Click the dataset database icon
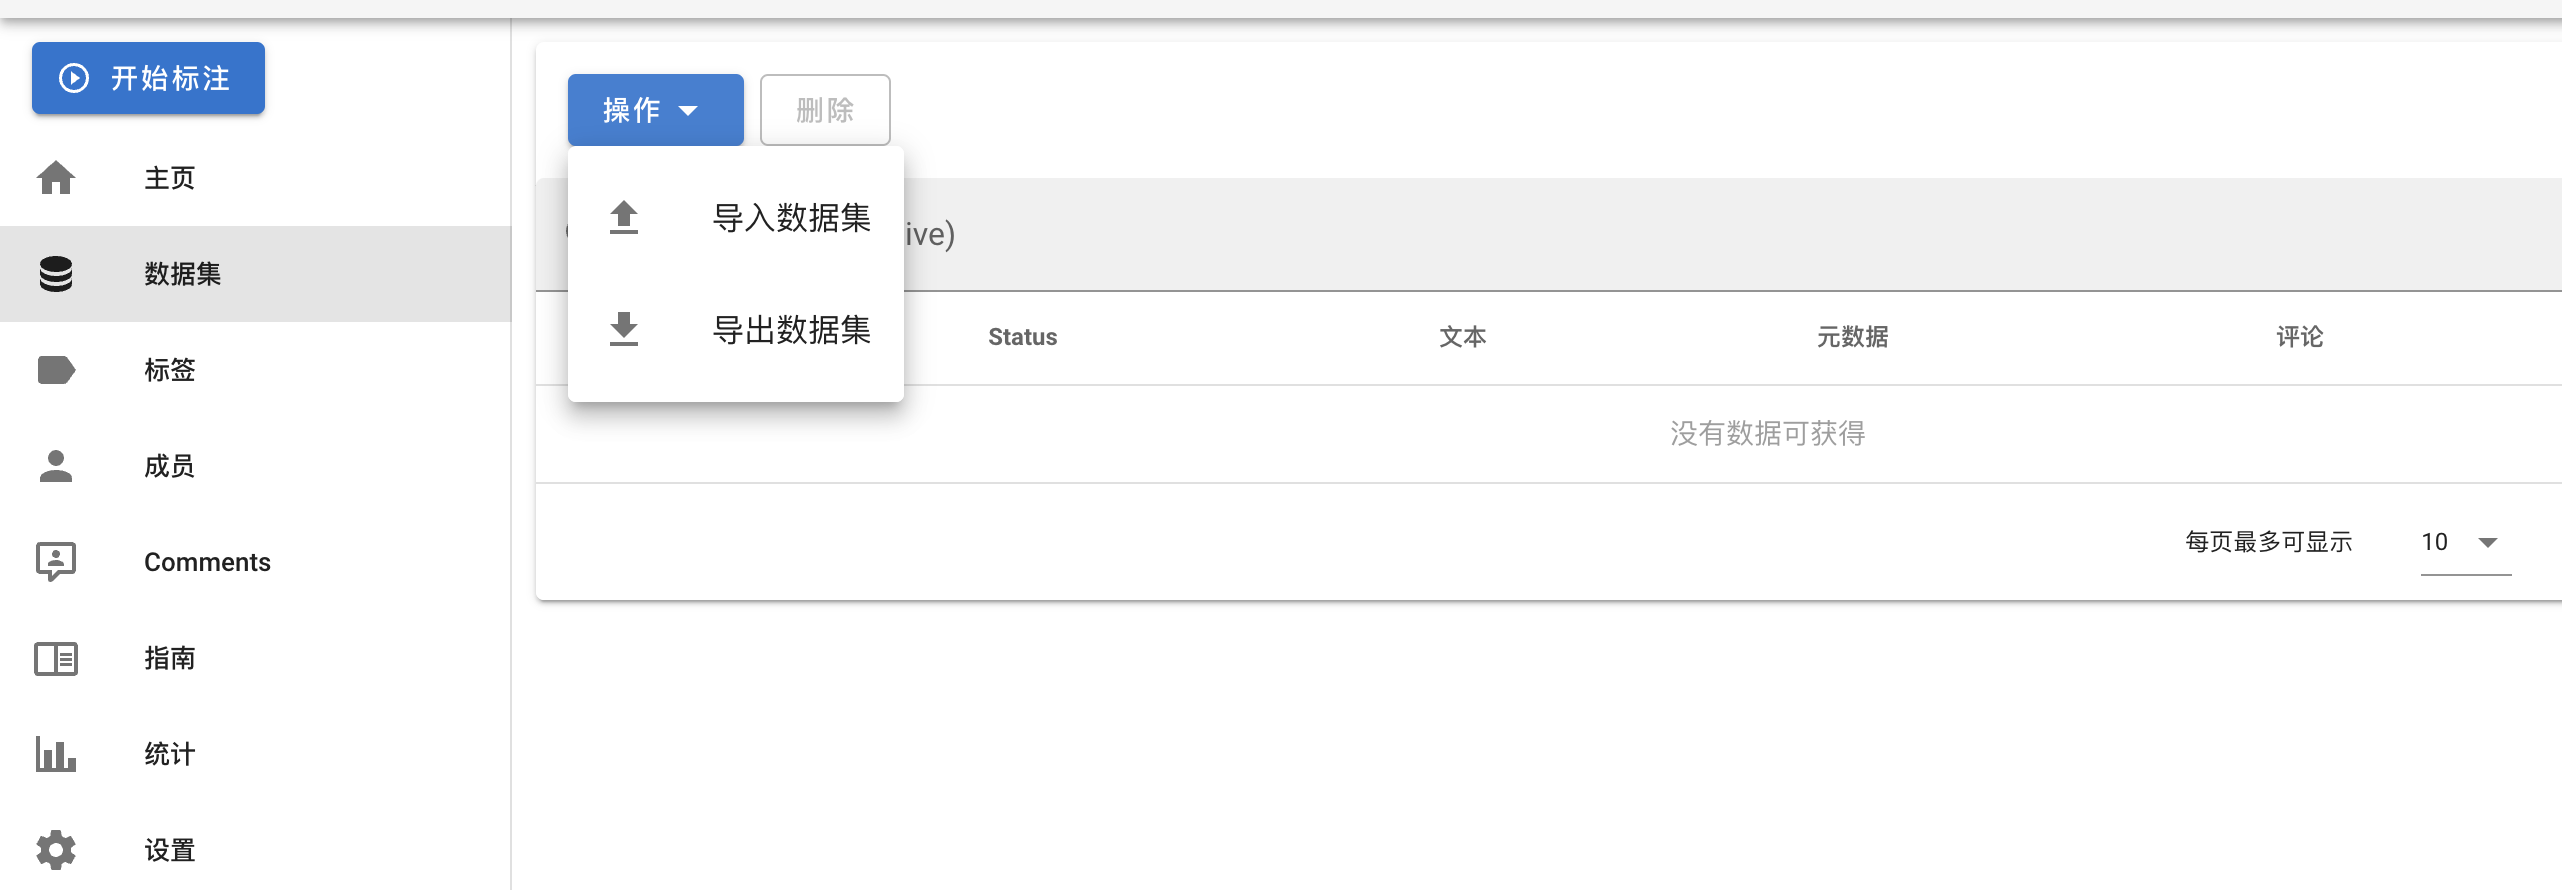The height and width of the screenshot is (890, 2562). point(56,274)
